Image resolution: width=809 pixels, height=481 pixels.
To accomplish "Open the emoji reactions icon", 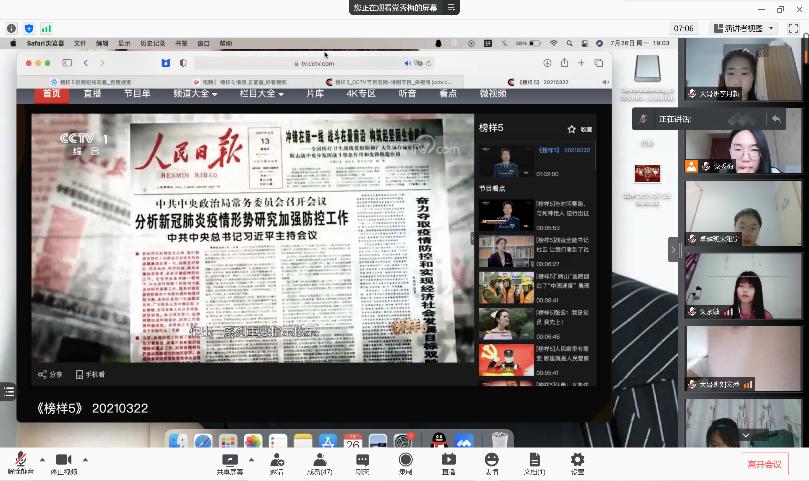I will tap(492, 464).
